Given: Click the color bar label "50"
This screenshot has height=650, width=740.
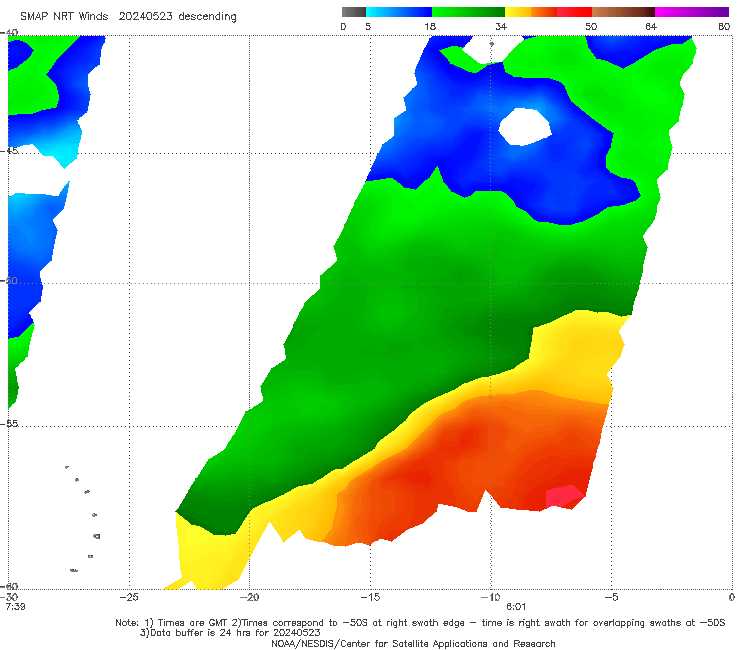Looking at the screenshot, I should pos(591,26).
